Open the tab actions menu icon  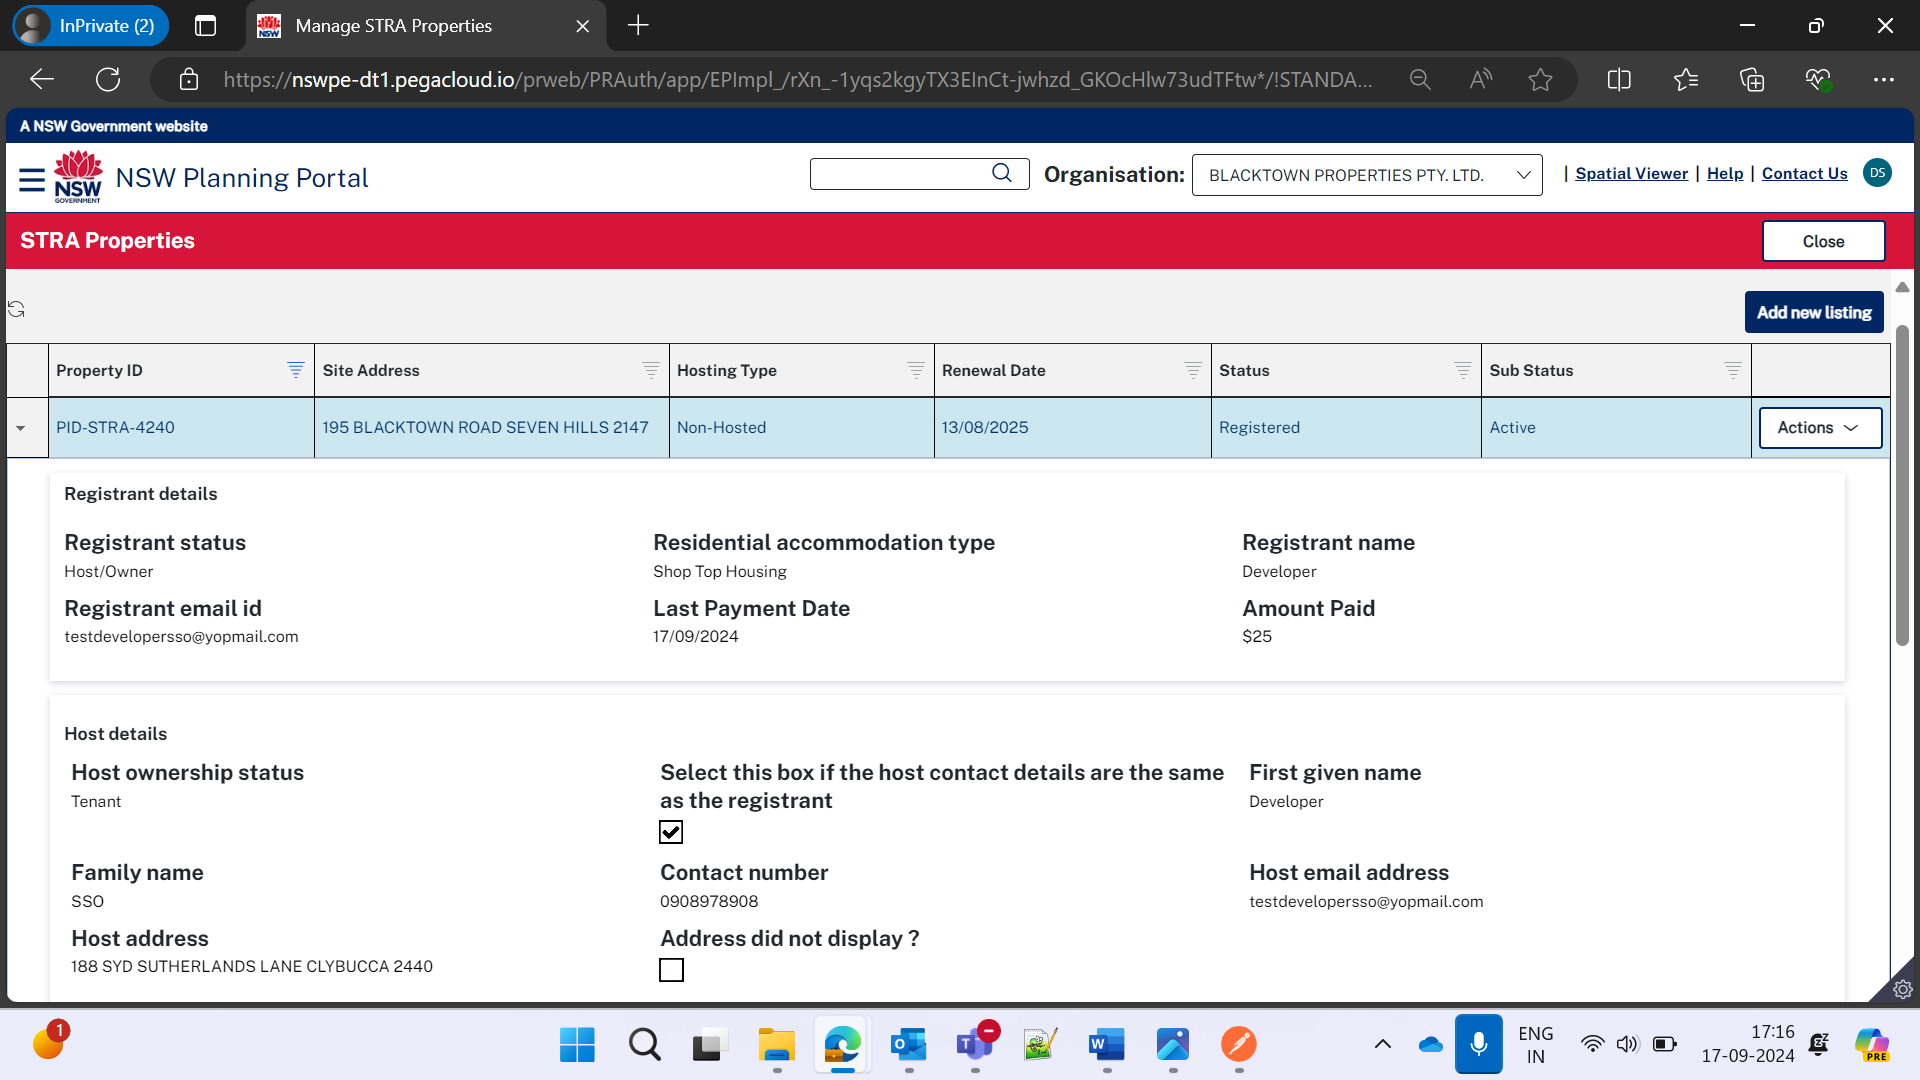(x=205, y=26)
